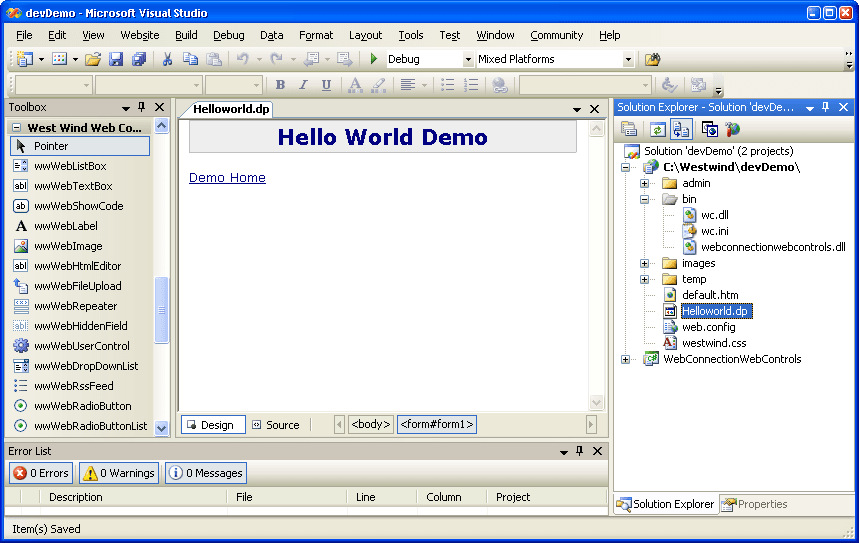Click the Foreground Color 'A' icon

(x=355, y=85)
